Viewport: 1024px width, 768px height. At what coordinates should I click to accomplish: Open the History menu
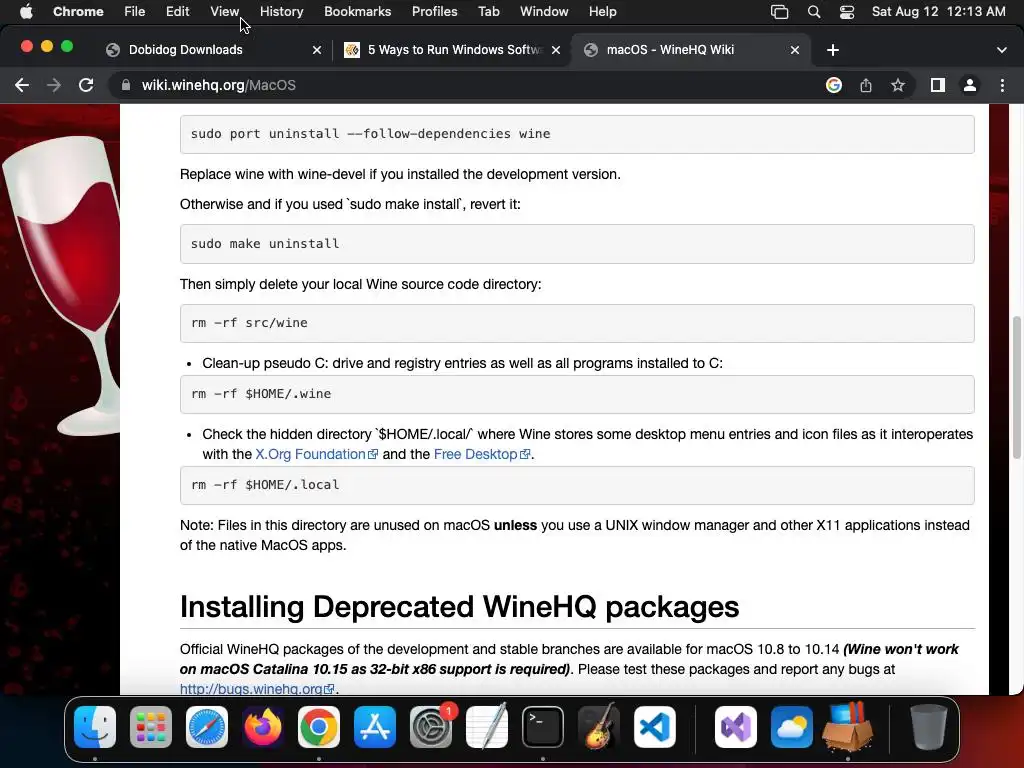(281, 11)
